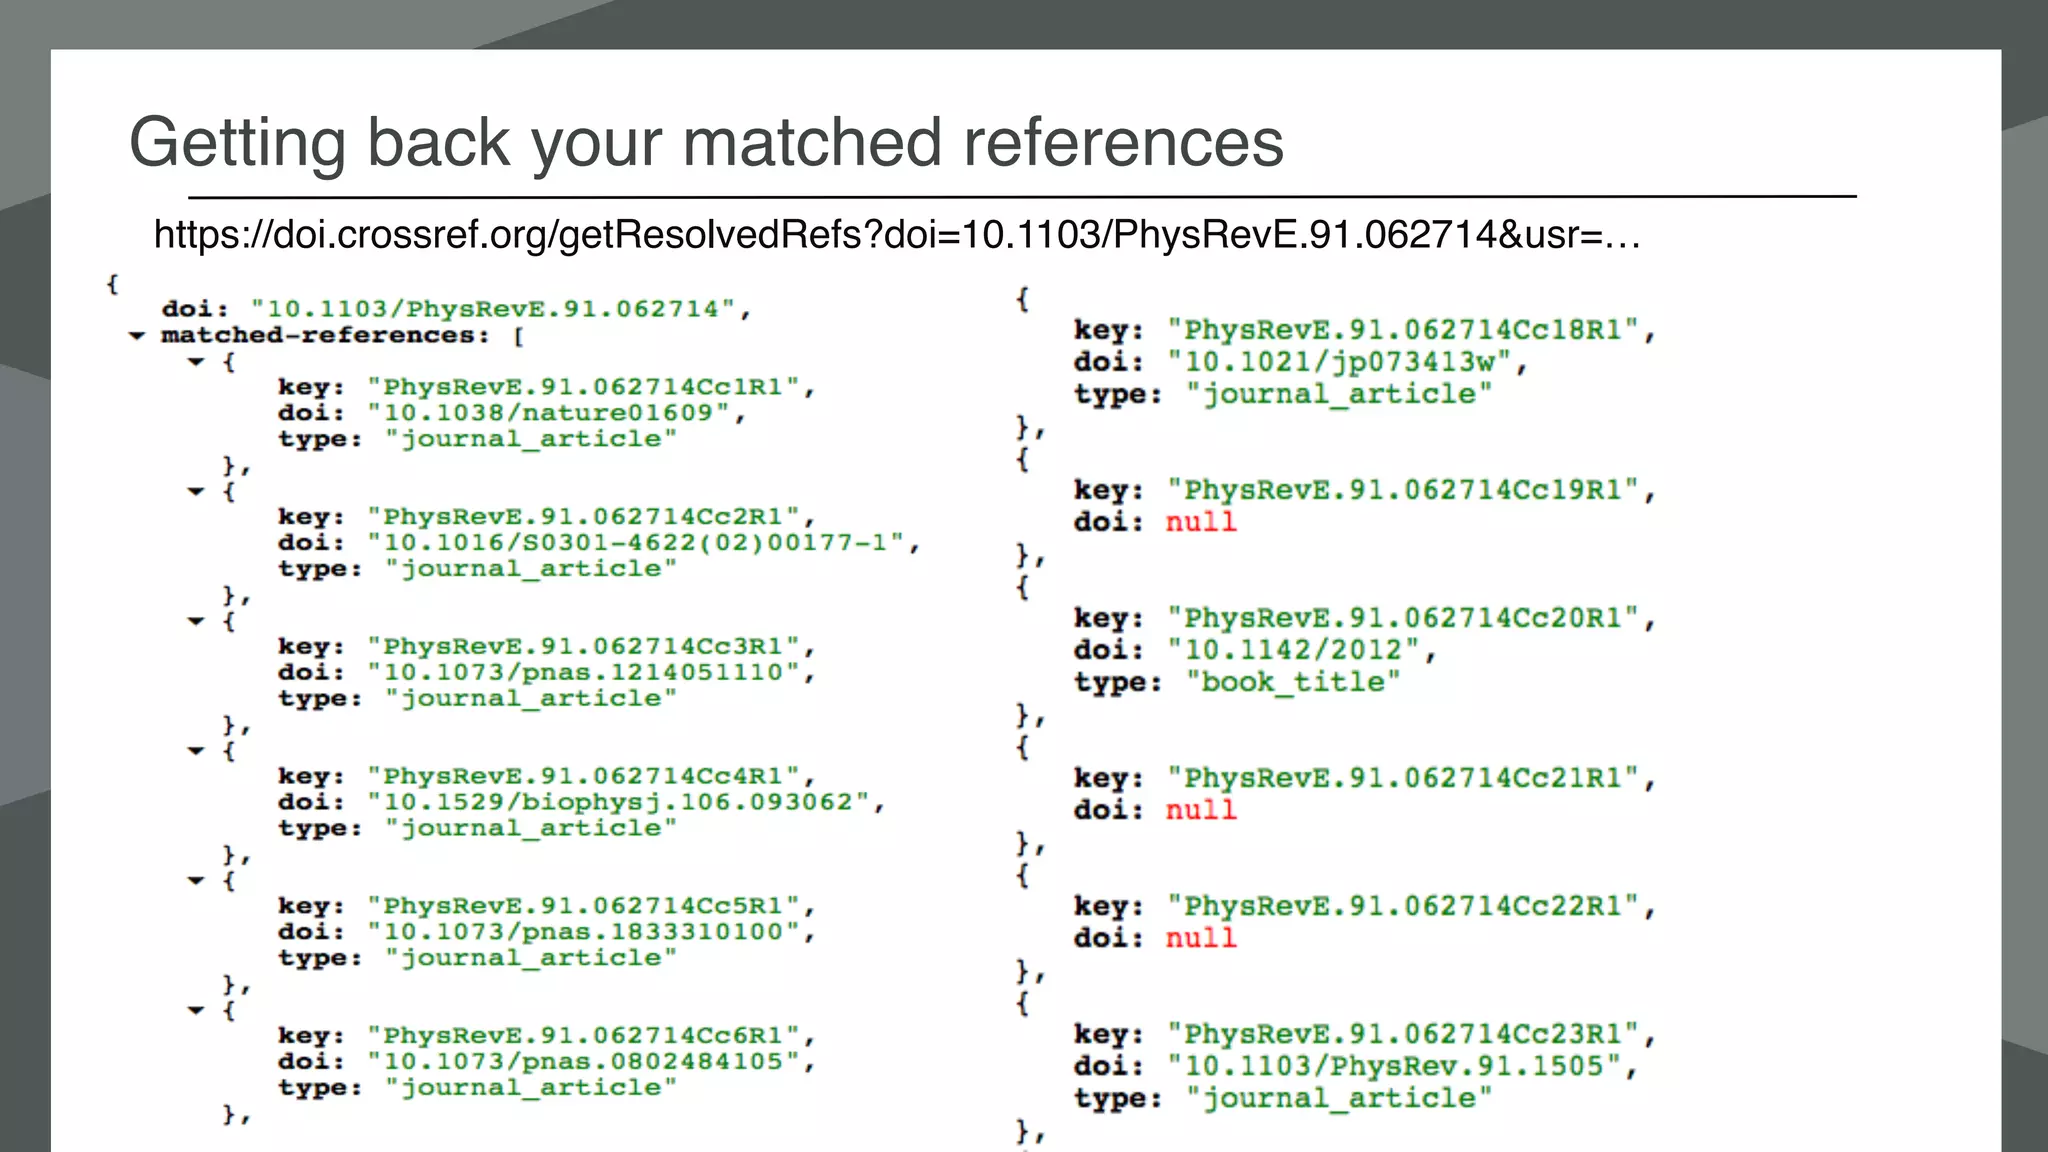Collapse the object containing key PhysRevE.91.062714Cc2R1

tap(196, 491)
